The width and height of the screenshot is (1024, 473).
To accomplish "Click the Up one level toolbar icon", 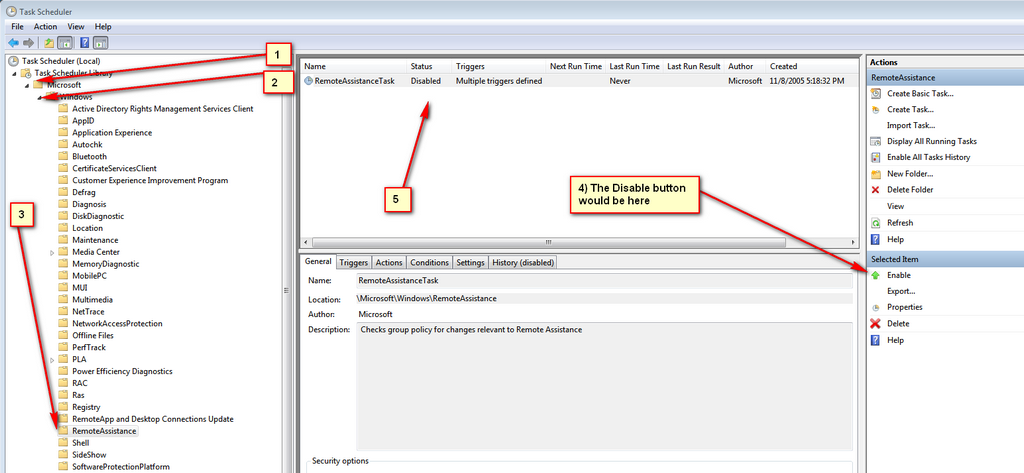I will pyautogui.click(x=49, y=43).
